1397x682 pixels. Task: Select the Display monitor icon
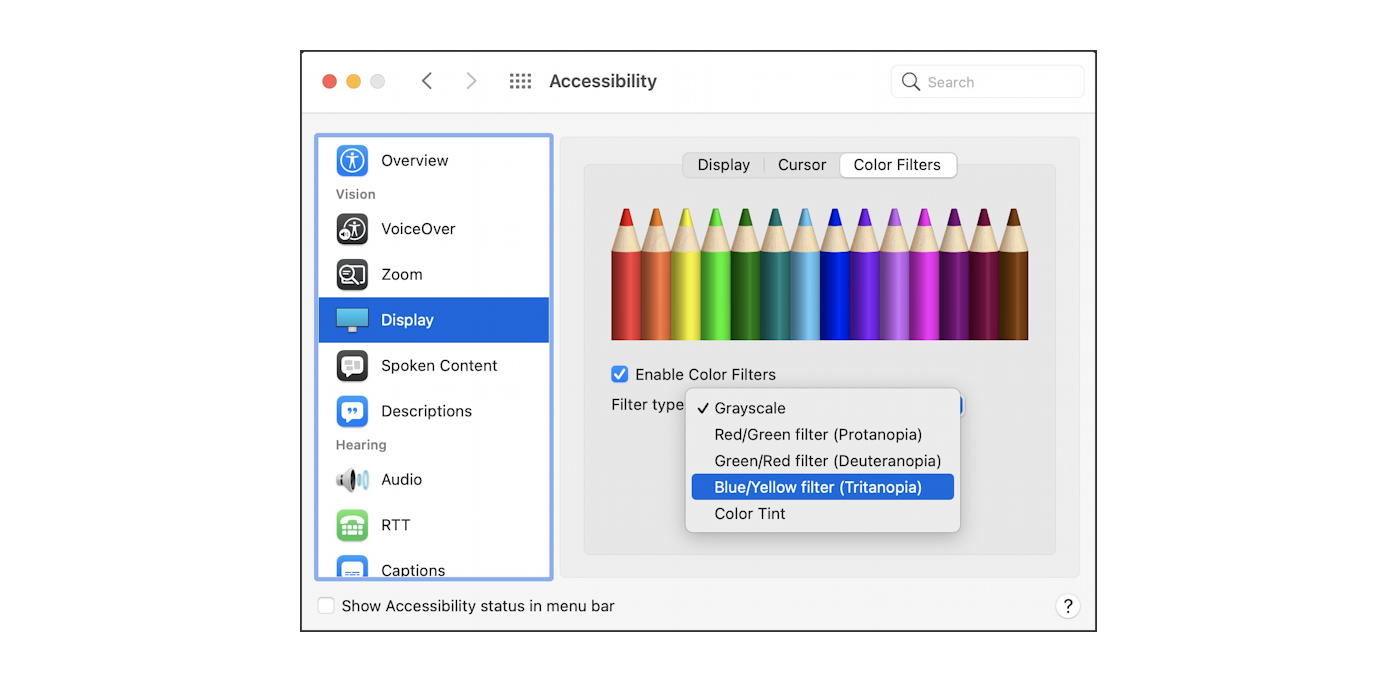point(351,319)
